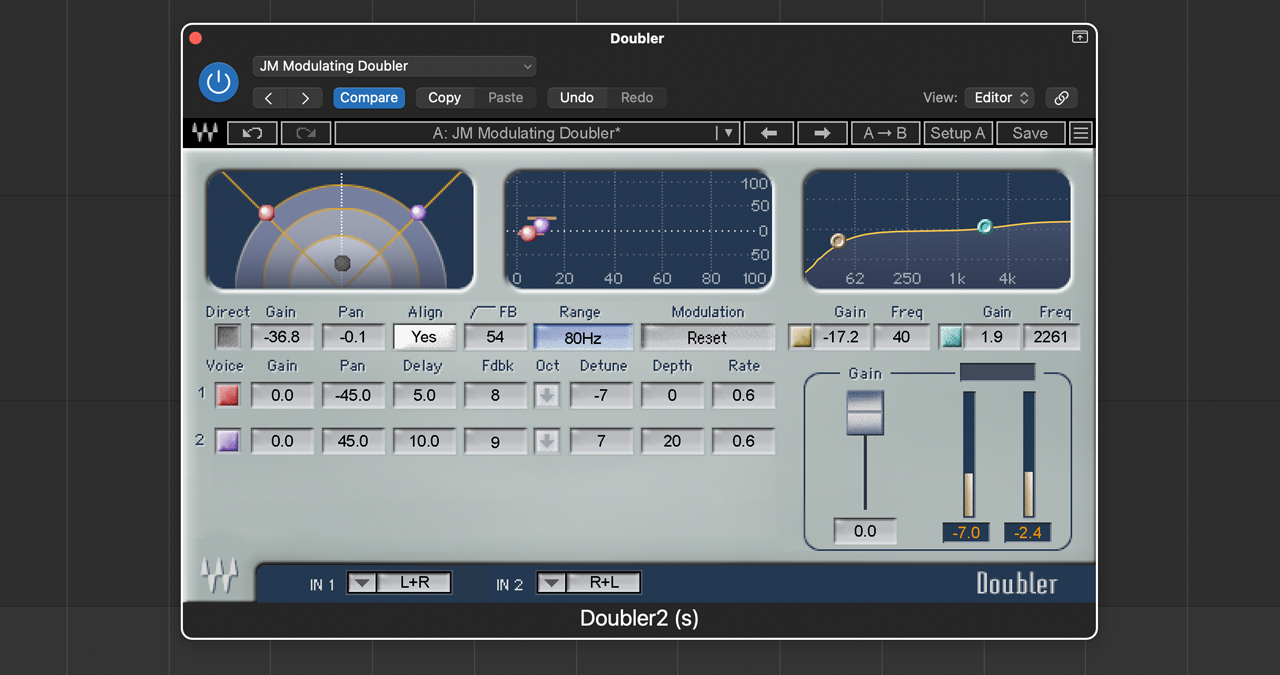The width and height of the screenshot is (1280, 675).
Task: Toggle Align Yes button
Action: pos(424,337)
